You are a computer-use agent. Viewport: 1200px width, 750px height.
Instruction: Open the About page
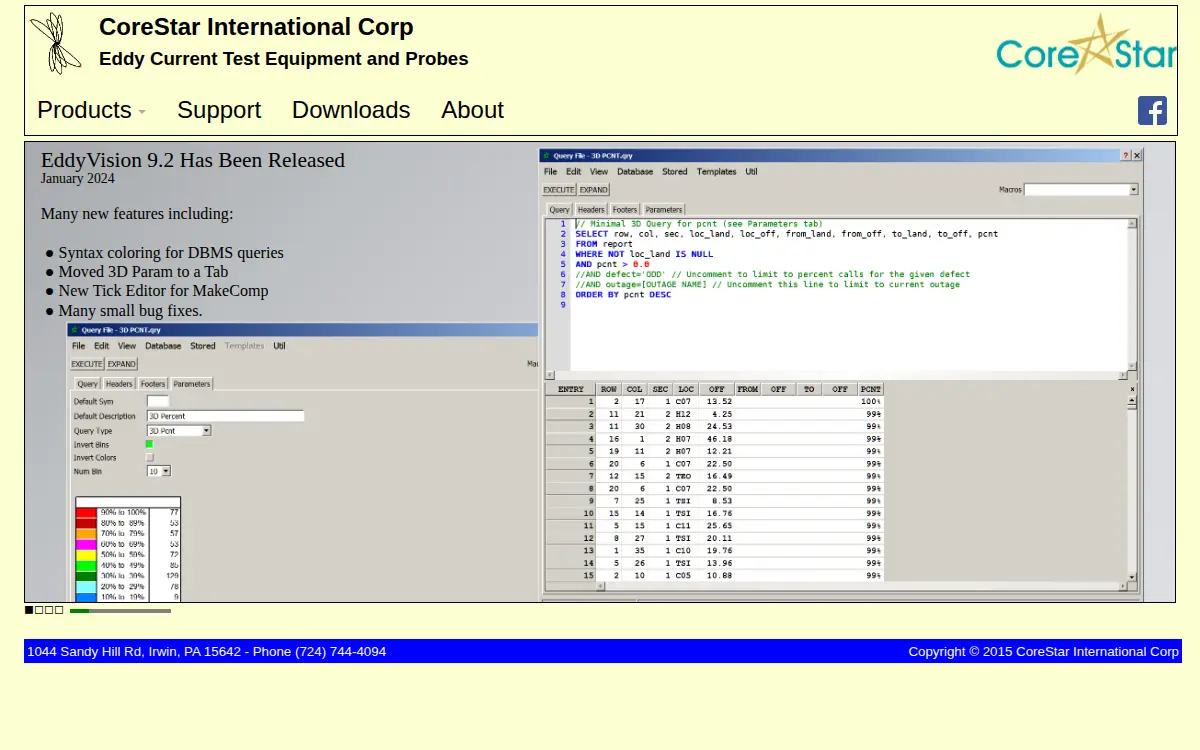pyautogui.click(x=472, y=110)
